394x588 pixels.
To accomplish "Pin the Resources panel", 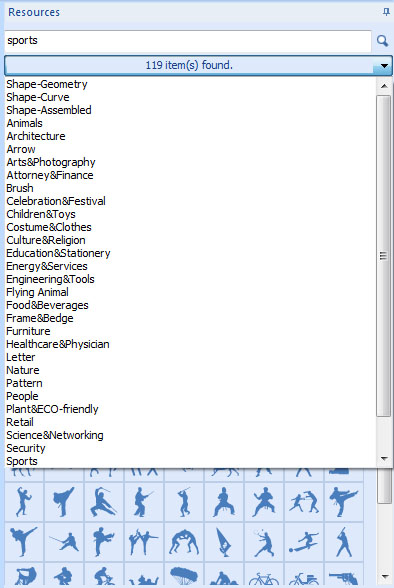I will (x=386, y=12).
